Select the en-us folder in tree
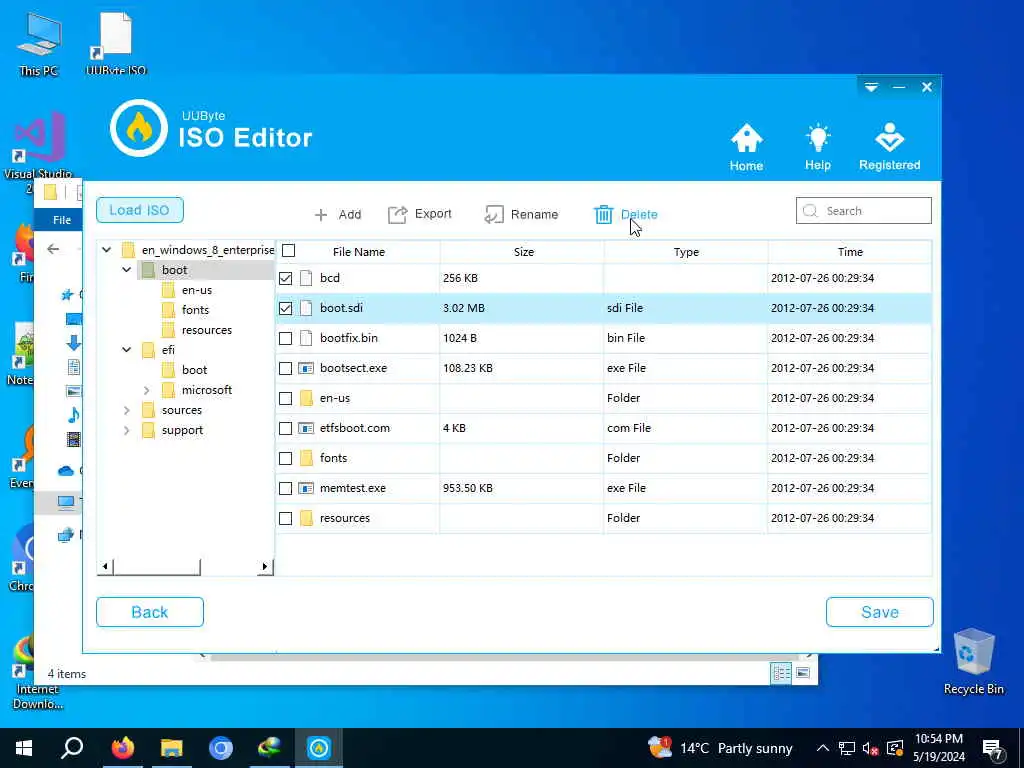This screenshot has width=1024, height=768. point(197,290)
